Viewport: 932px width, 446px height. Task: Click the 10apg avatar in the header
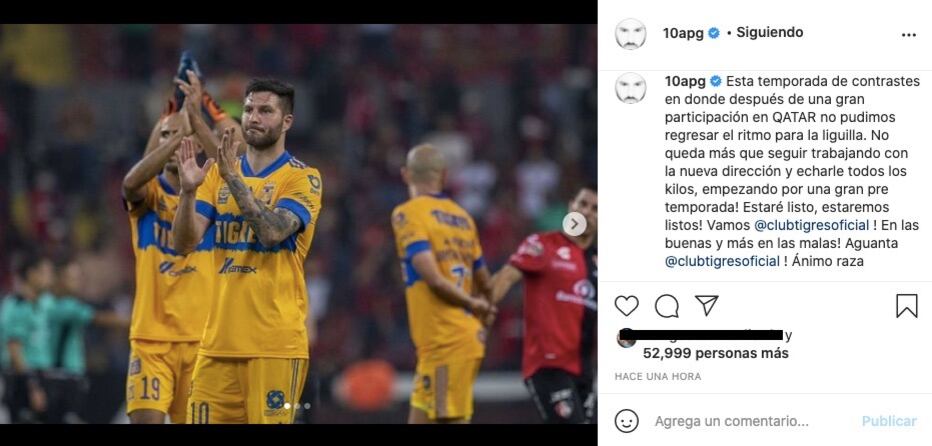coord(630,34)
